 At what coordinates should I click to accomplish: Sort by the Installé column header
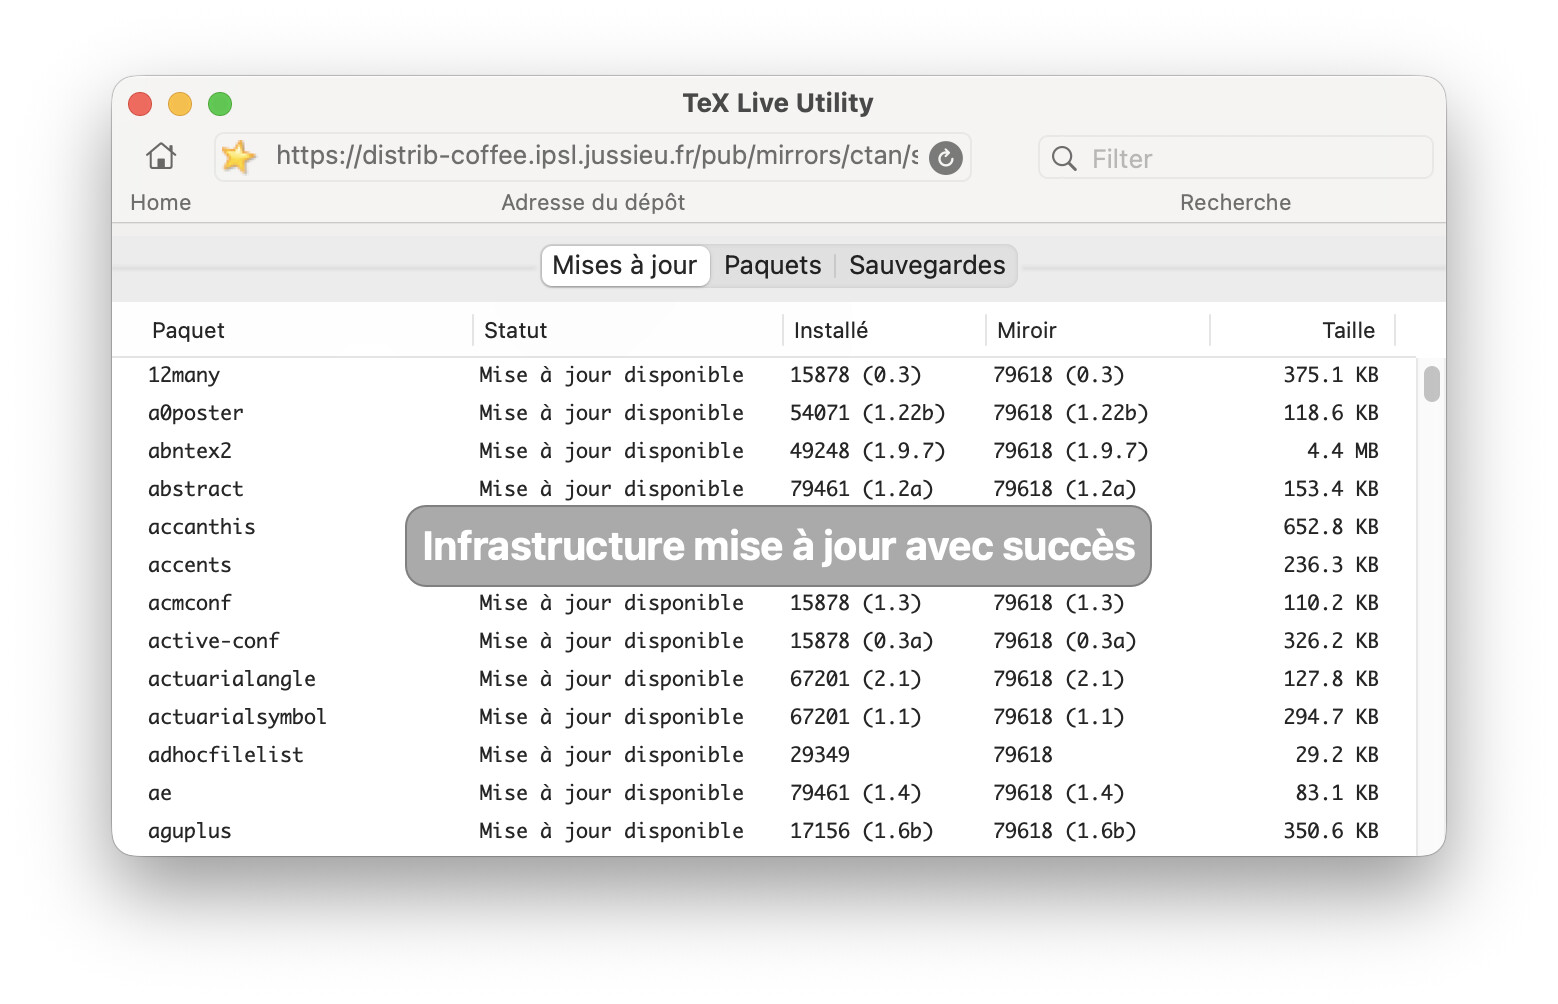[x=884, y=330]
